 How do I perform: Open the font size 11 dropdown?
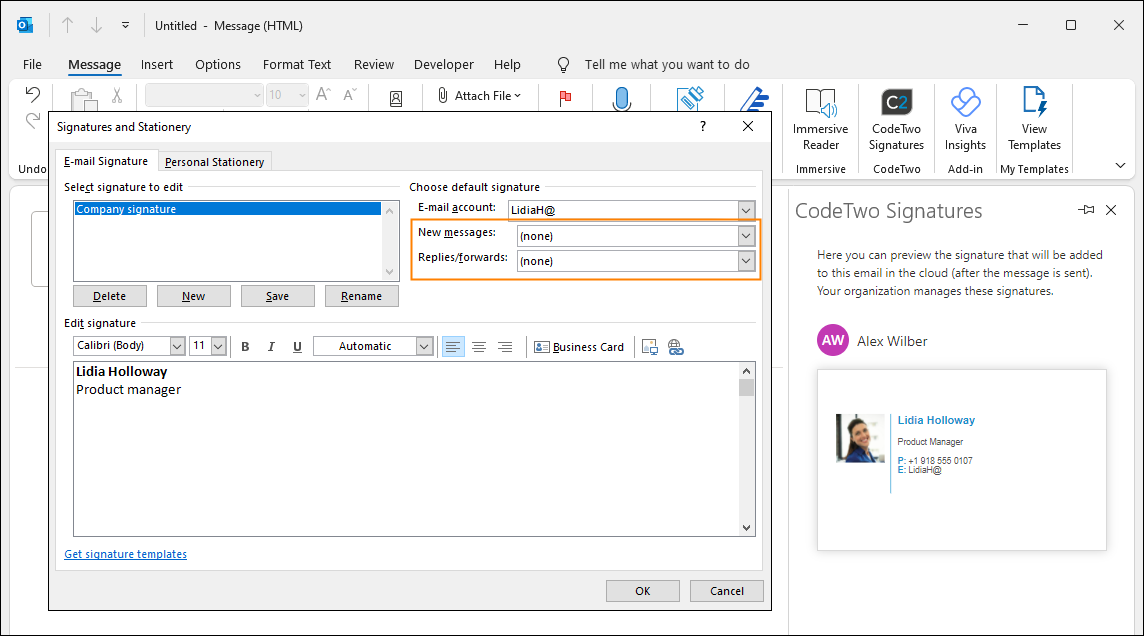(x=218, y=346)
